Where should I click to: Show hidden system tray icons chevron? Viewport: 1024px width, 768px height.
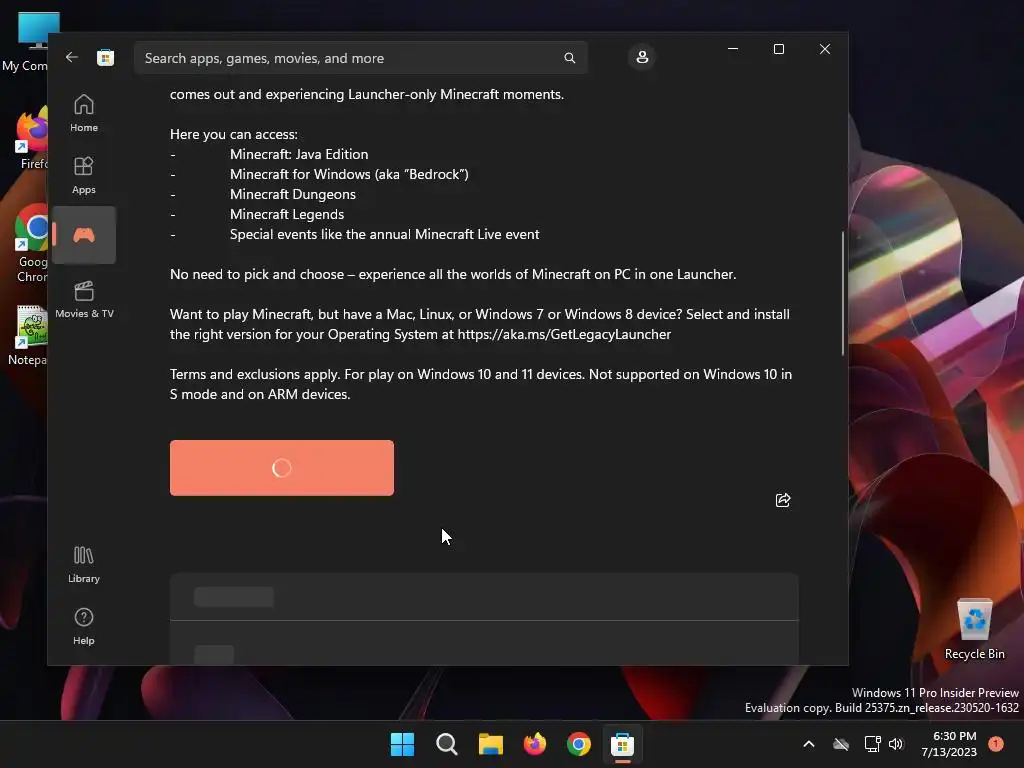[808, 744]
